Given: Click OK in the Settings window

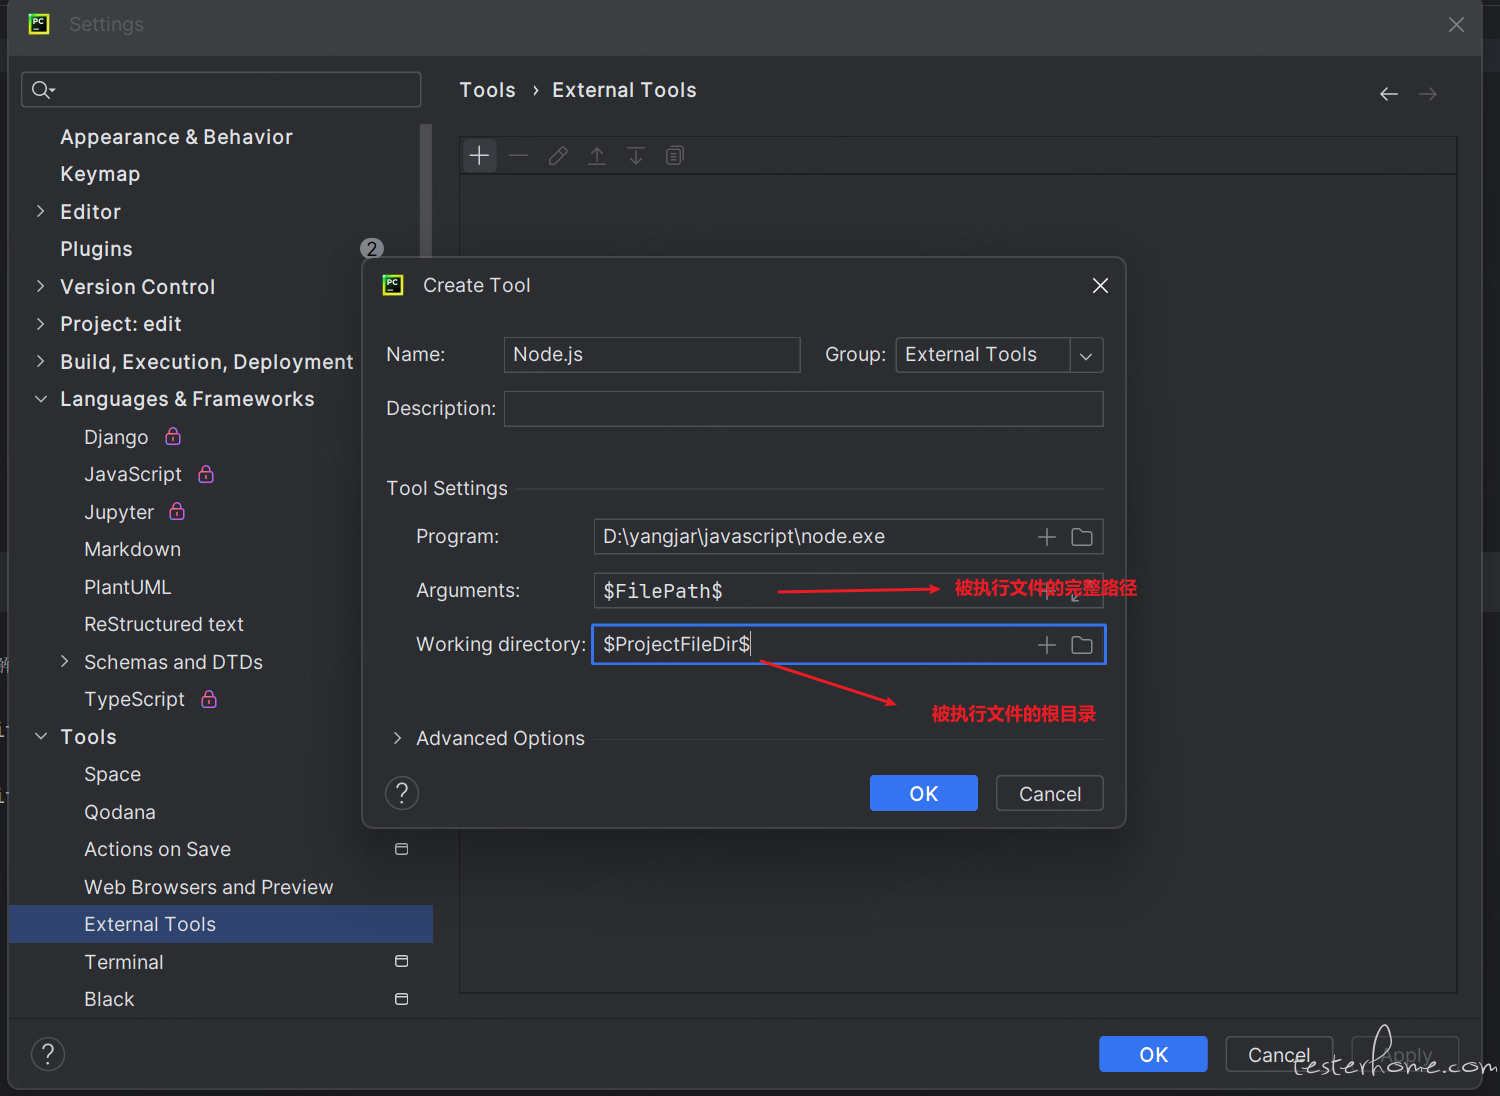Looking at the screenshot, I should (1153, 1054).
